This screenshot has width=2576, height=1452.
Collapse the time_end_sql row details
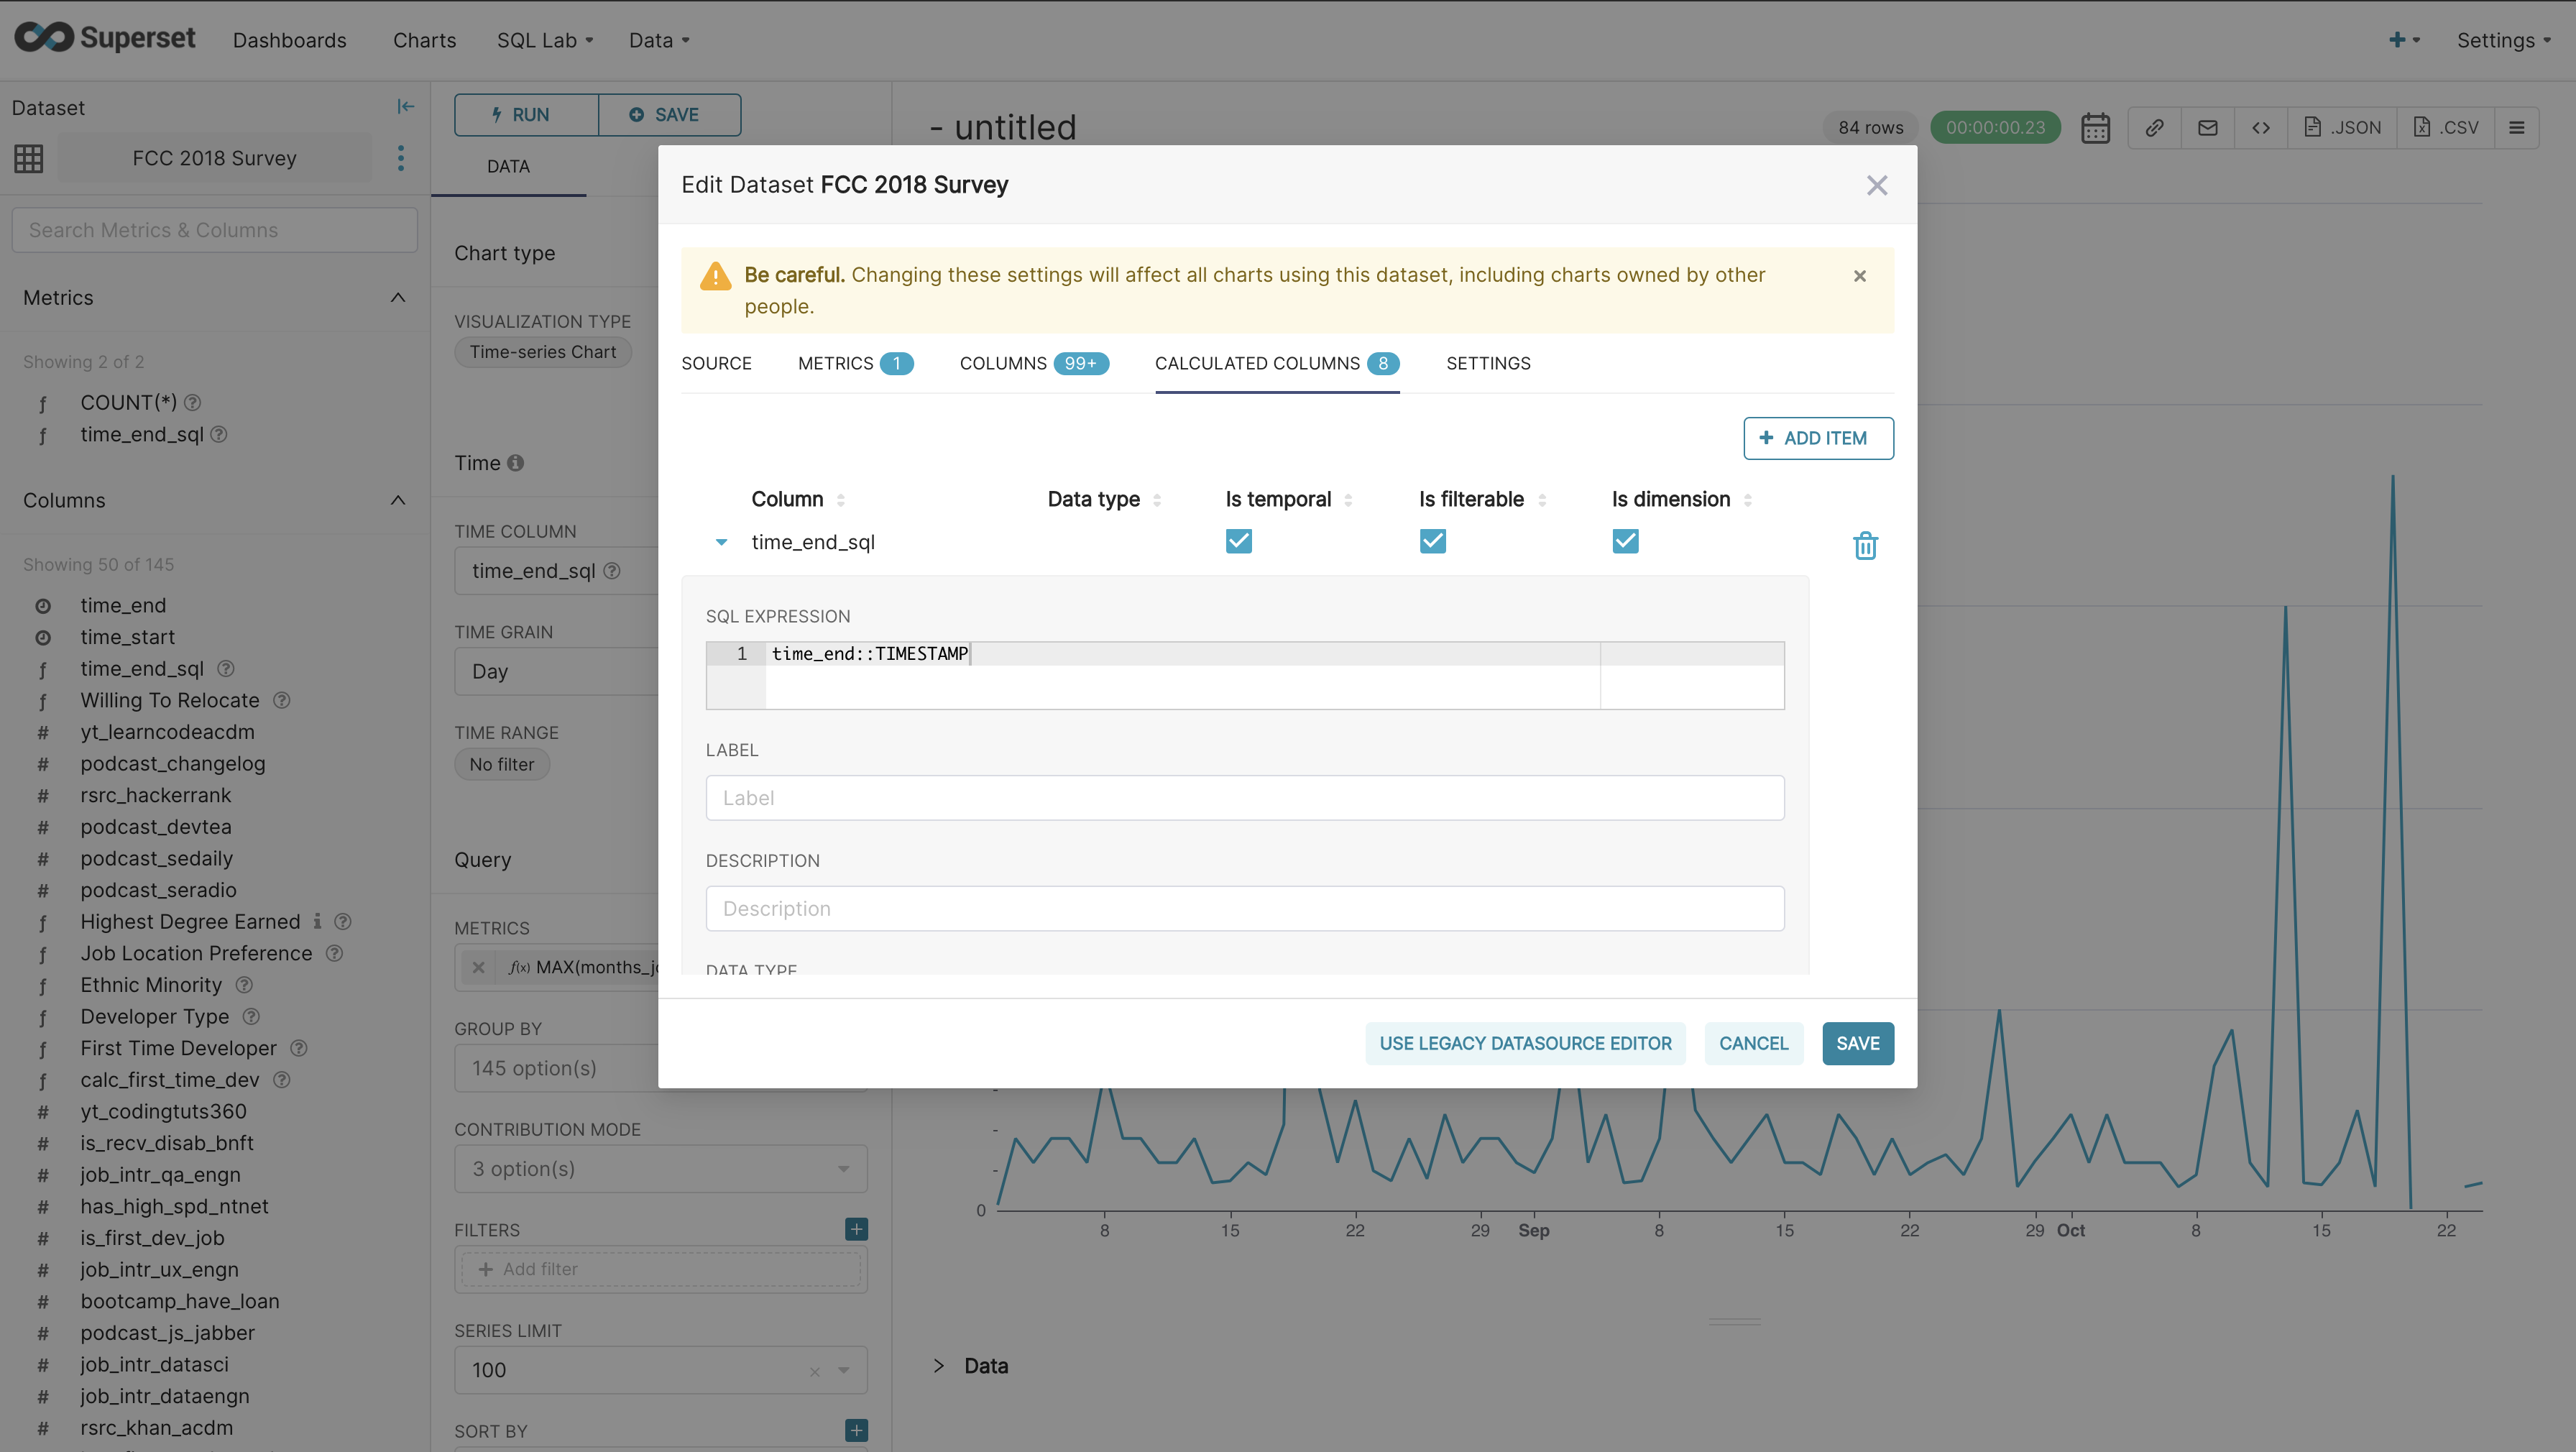pyautogui.click(x=721, y=542)
